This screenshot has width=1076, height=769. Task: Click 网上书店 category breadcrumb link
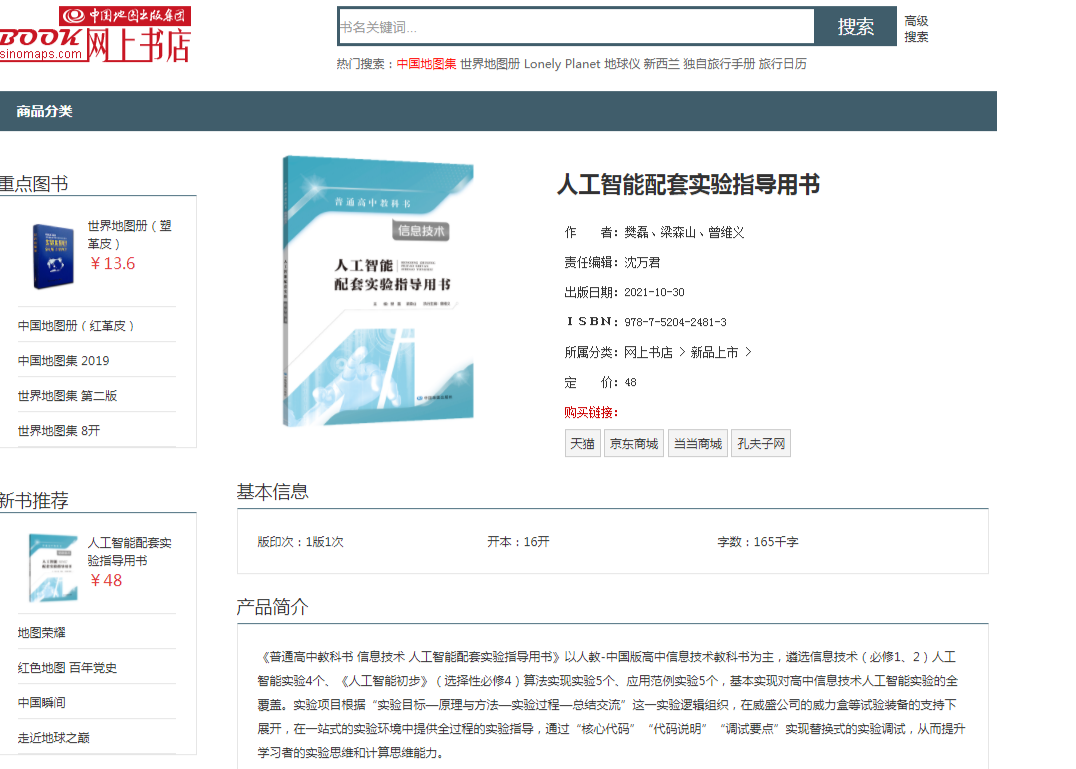coord(648,353)
